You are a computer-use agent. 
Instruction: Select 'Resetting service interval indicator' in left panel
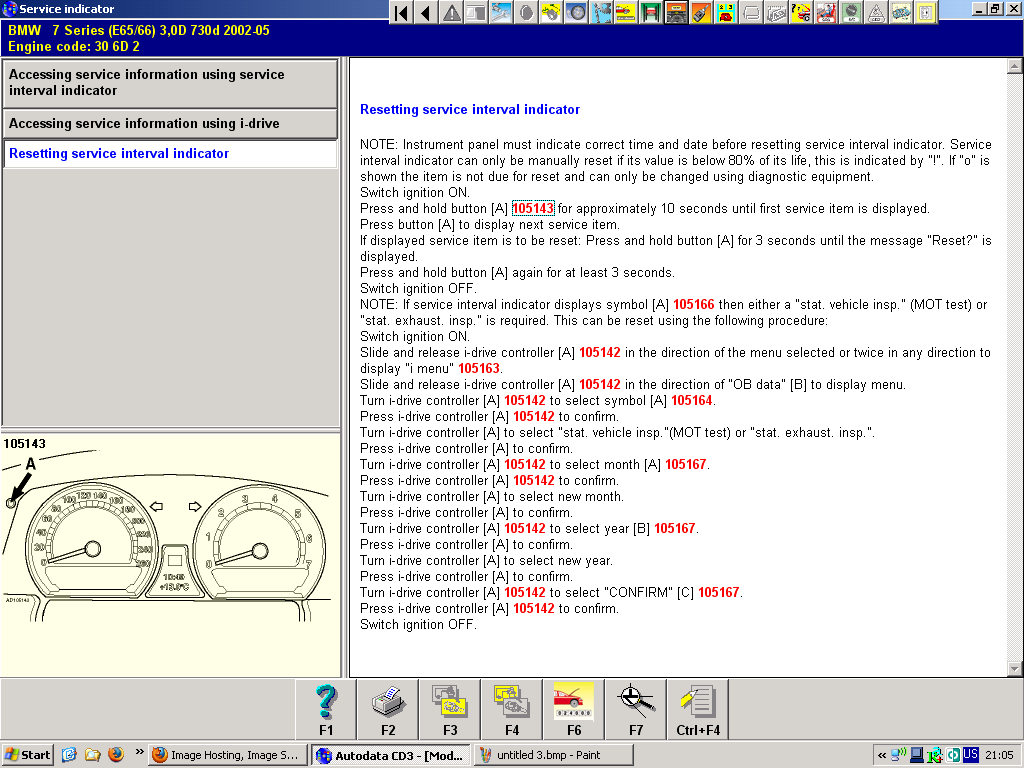[x=170, y=153]
